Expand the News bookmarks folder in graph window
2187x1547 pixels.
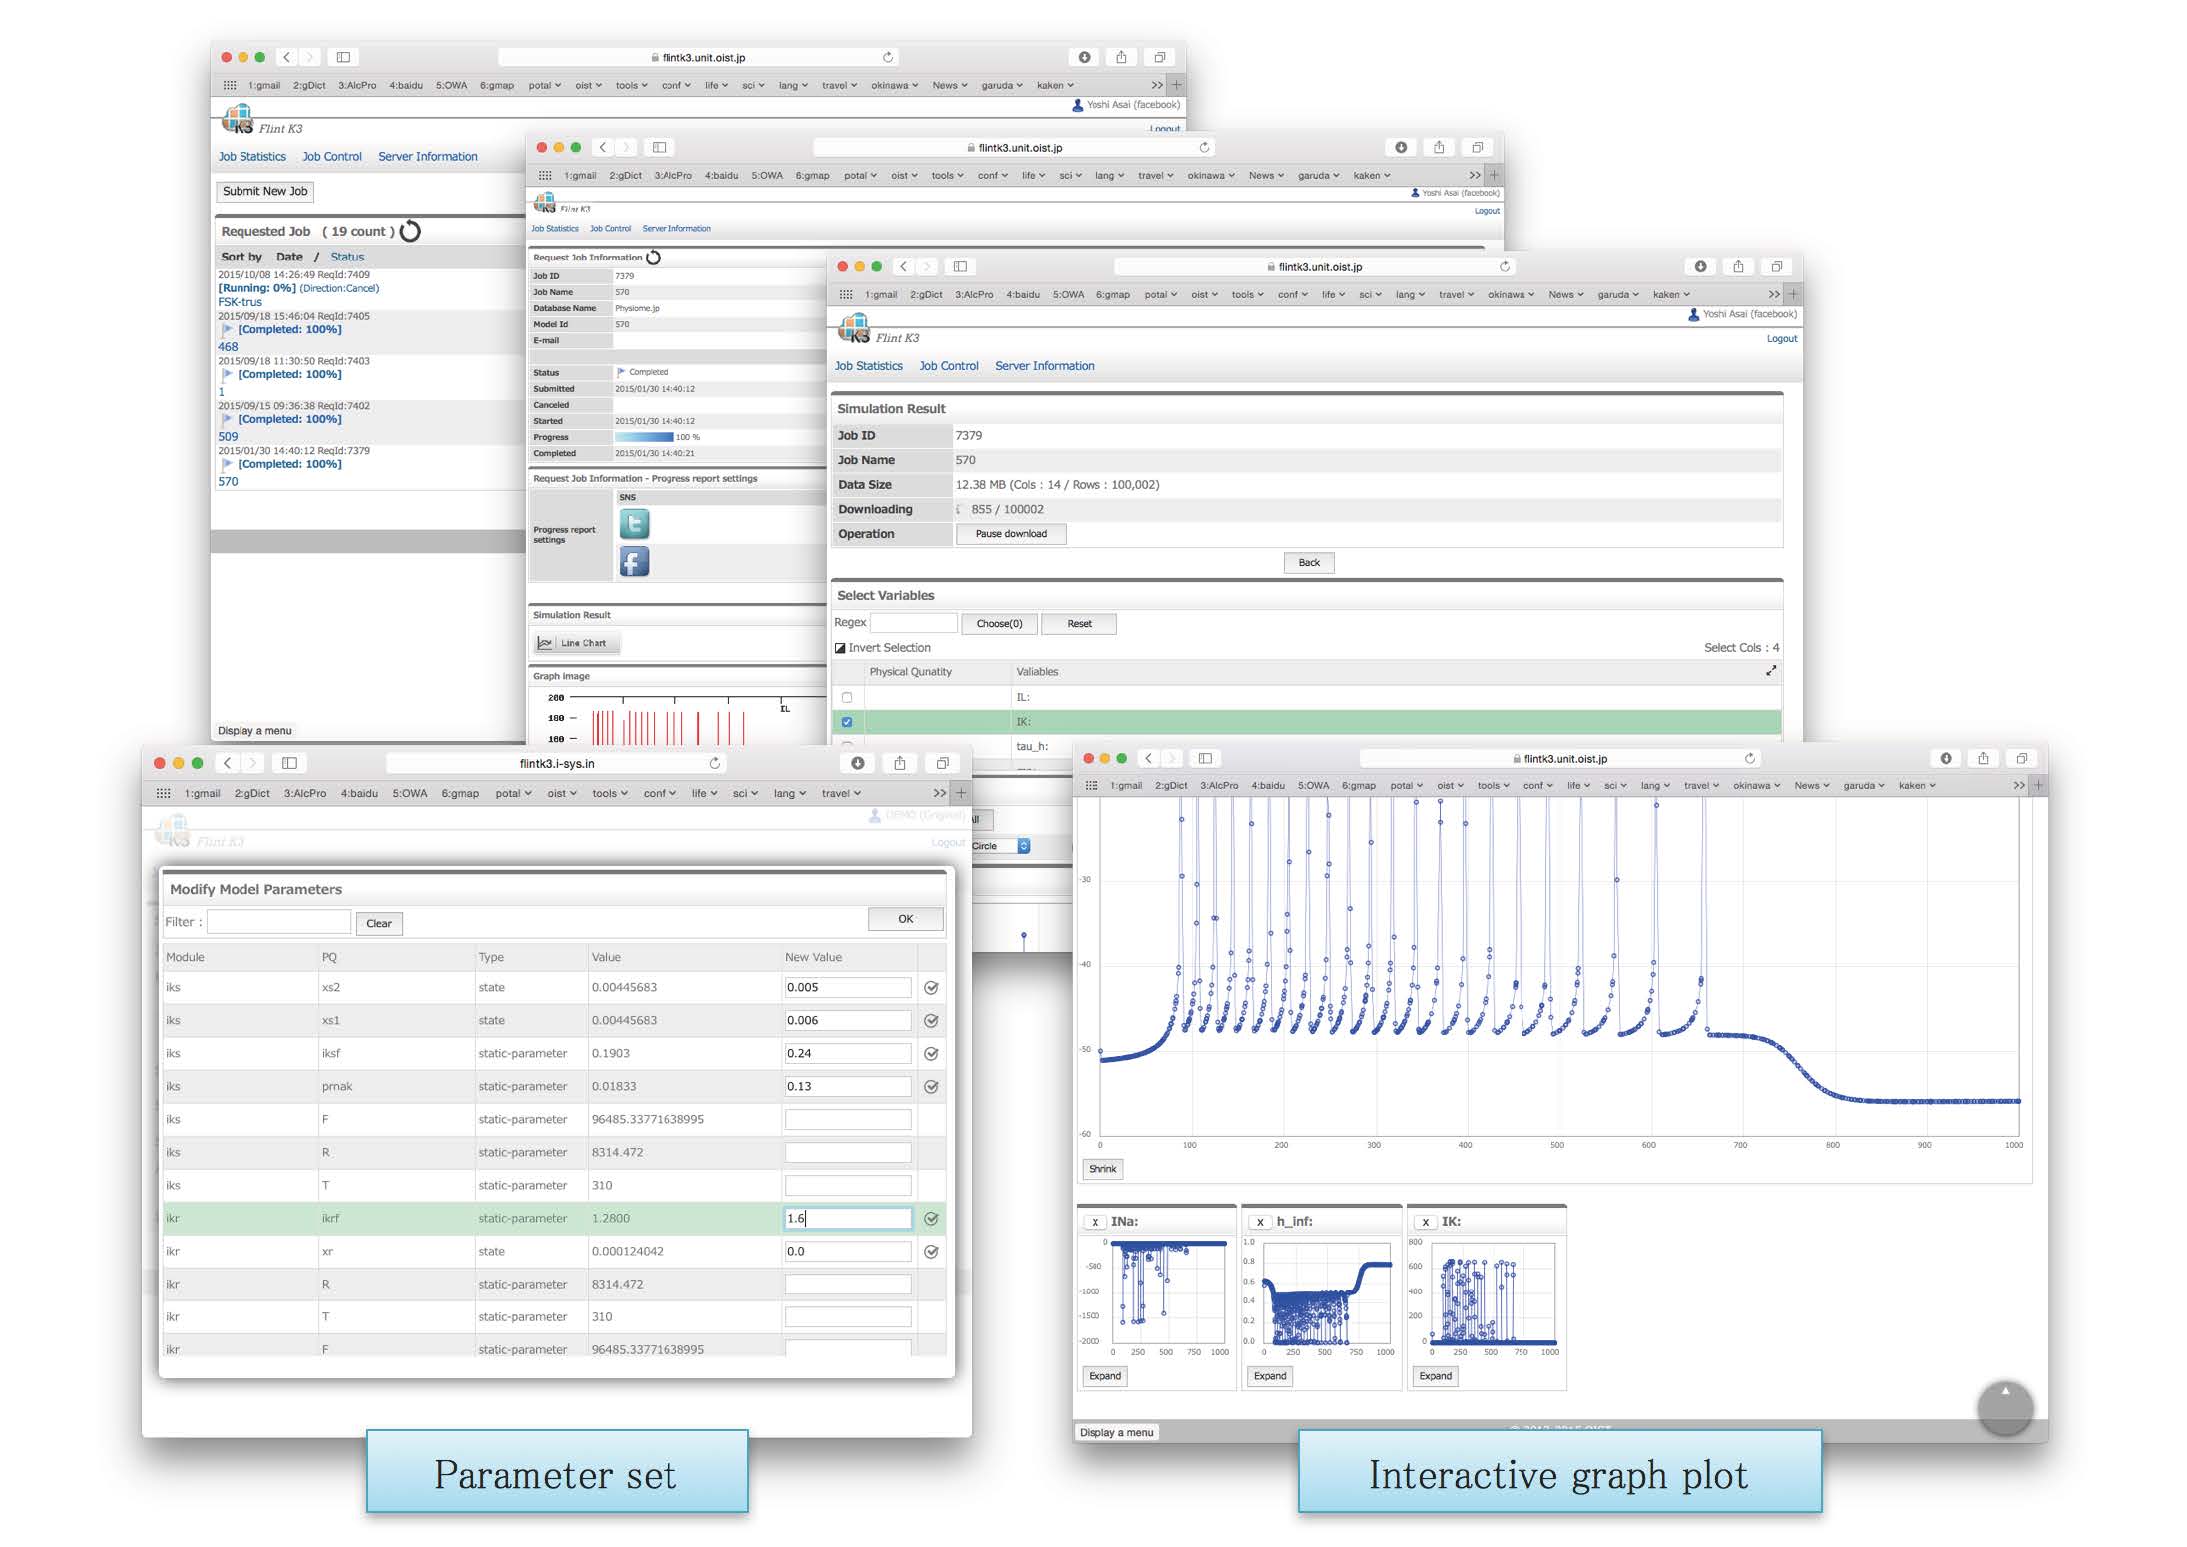tap(1811, 786)
